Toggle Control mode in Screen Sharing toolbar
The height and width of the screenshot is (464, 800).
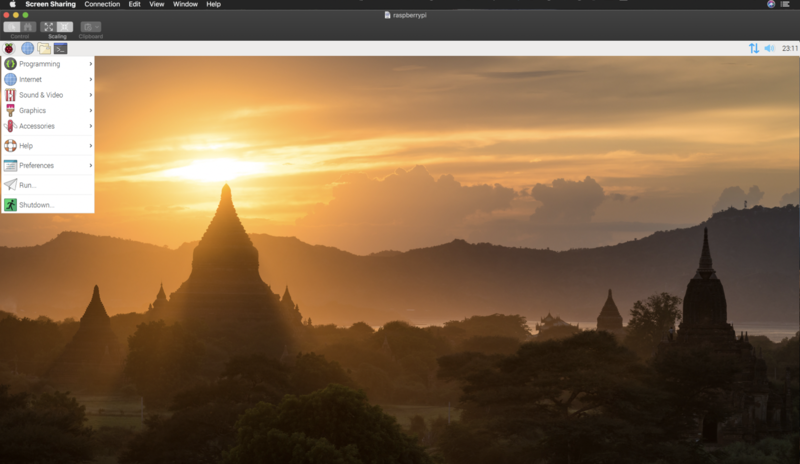pos(12,27)
